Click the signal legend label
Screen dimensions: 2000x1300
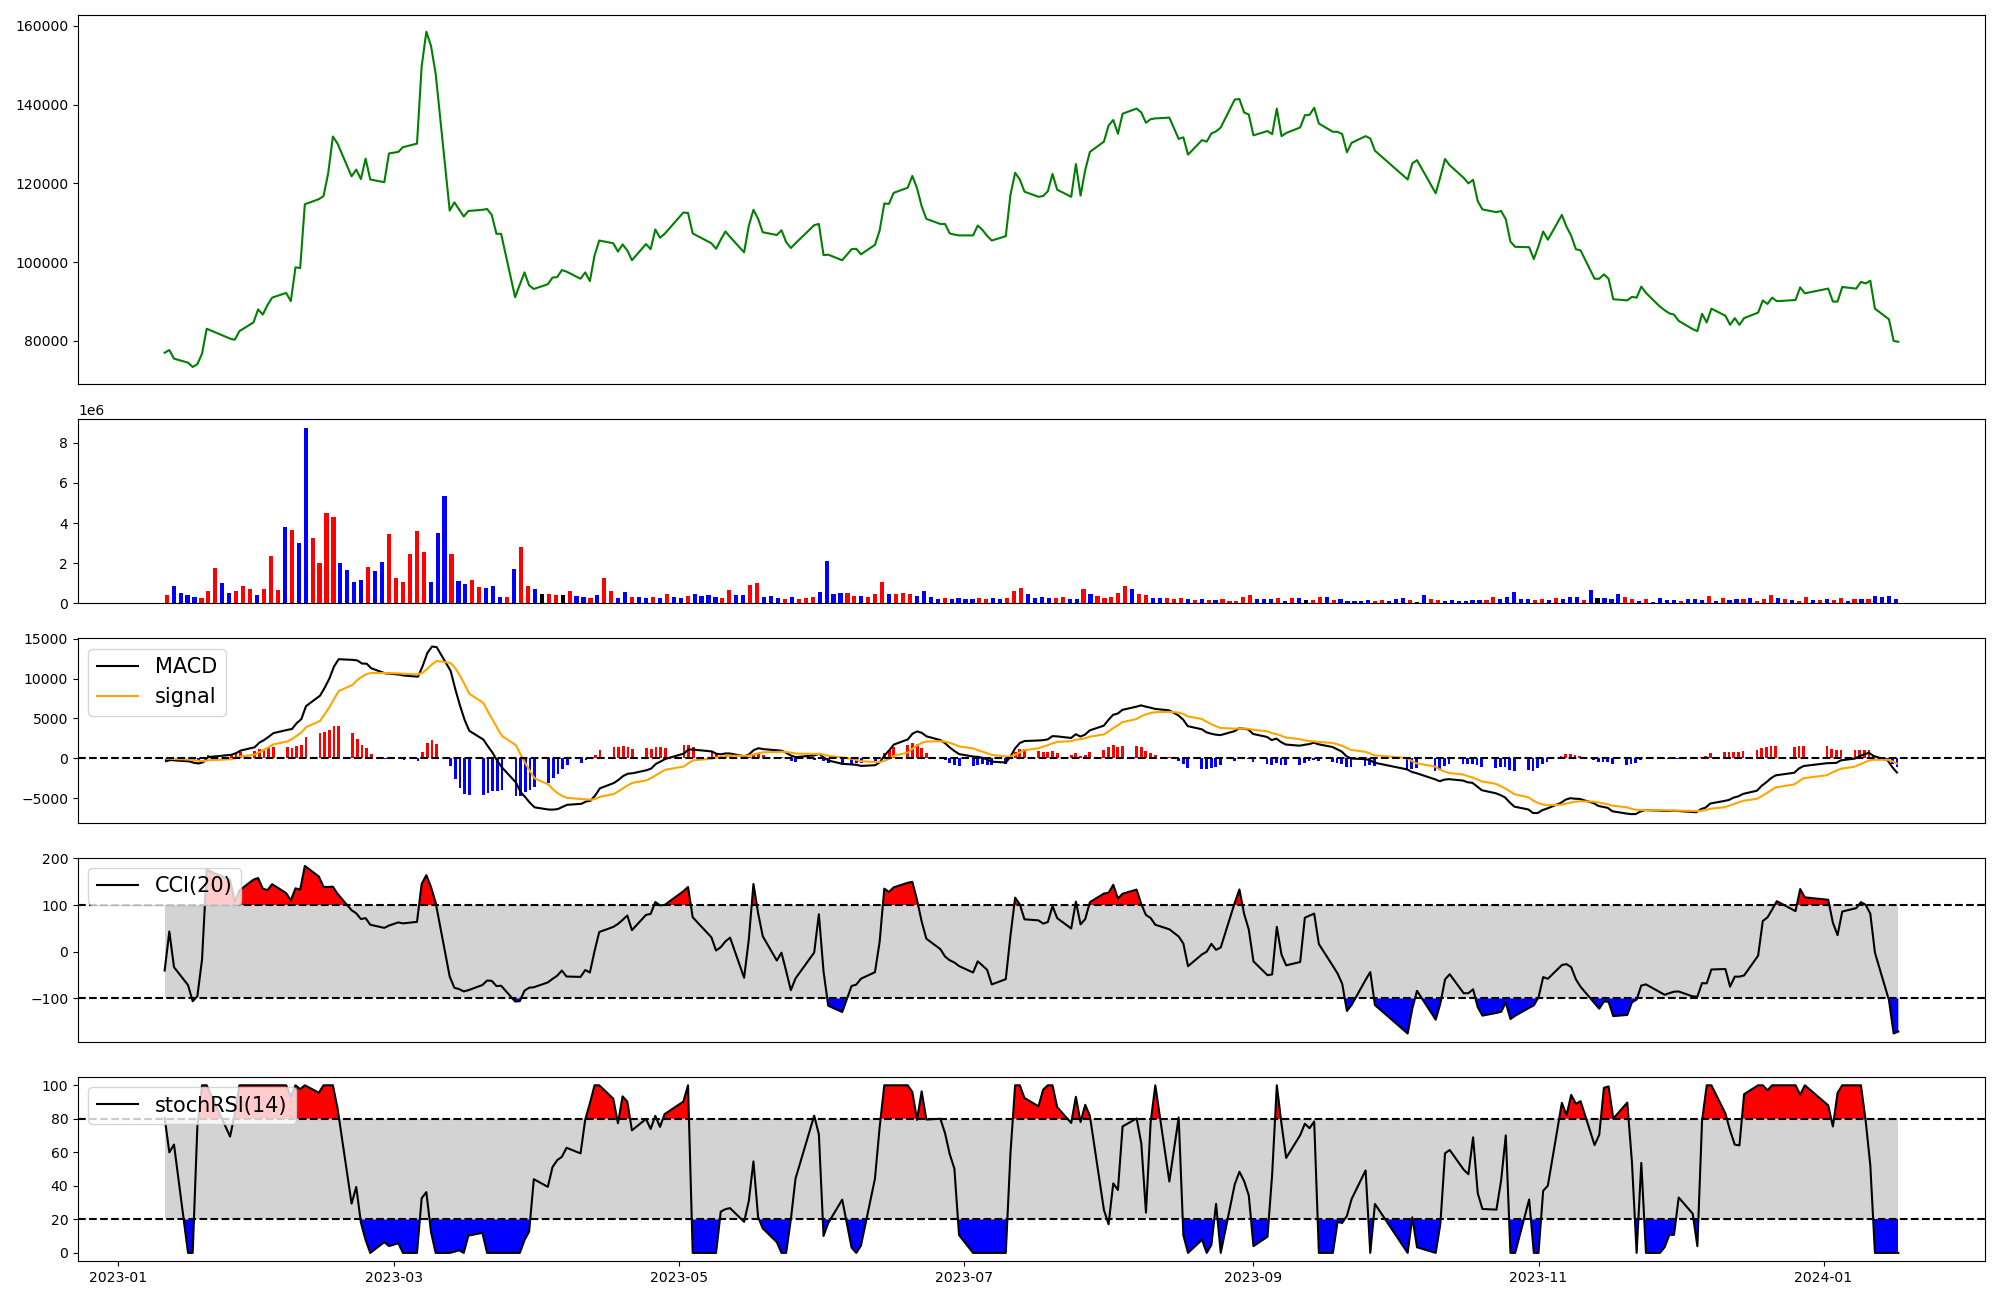click(185, 696)
